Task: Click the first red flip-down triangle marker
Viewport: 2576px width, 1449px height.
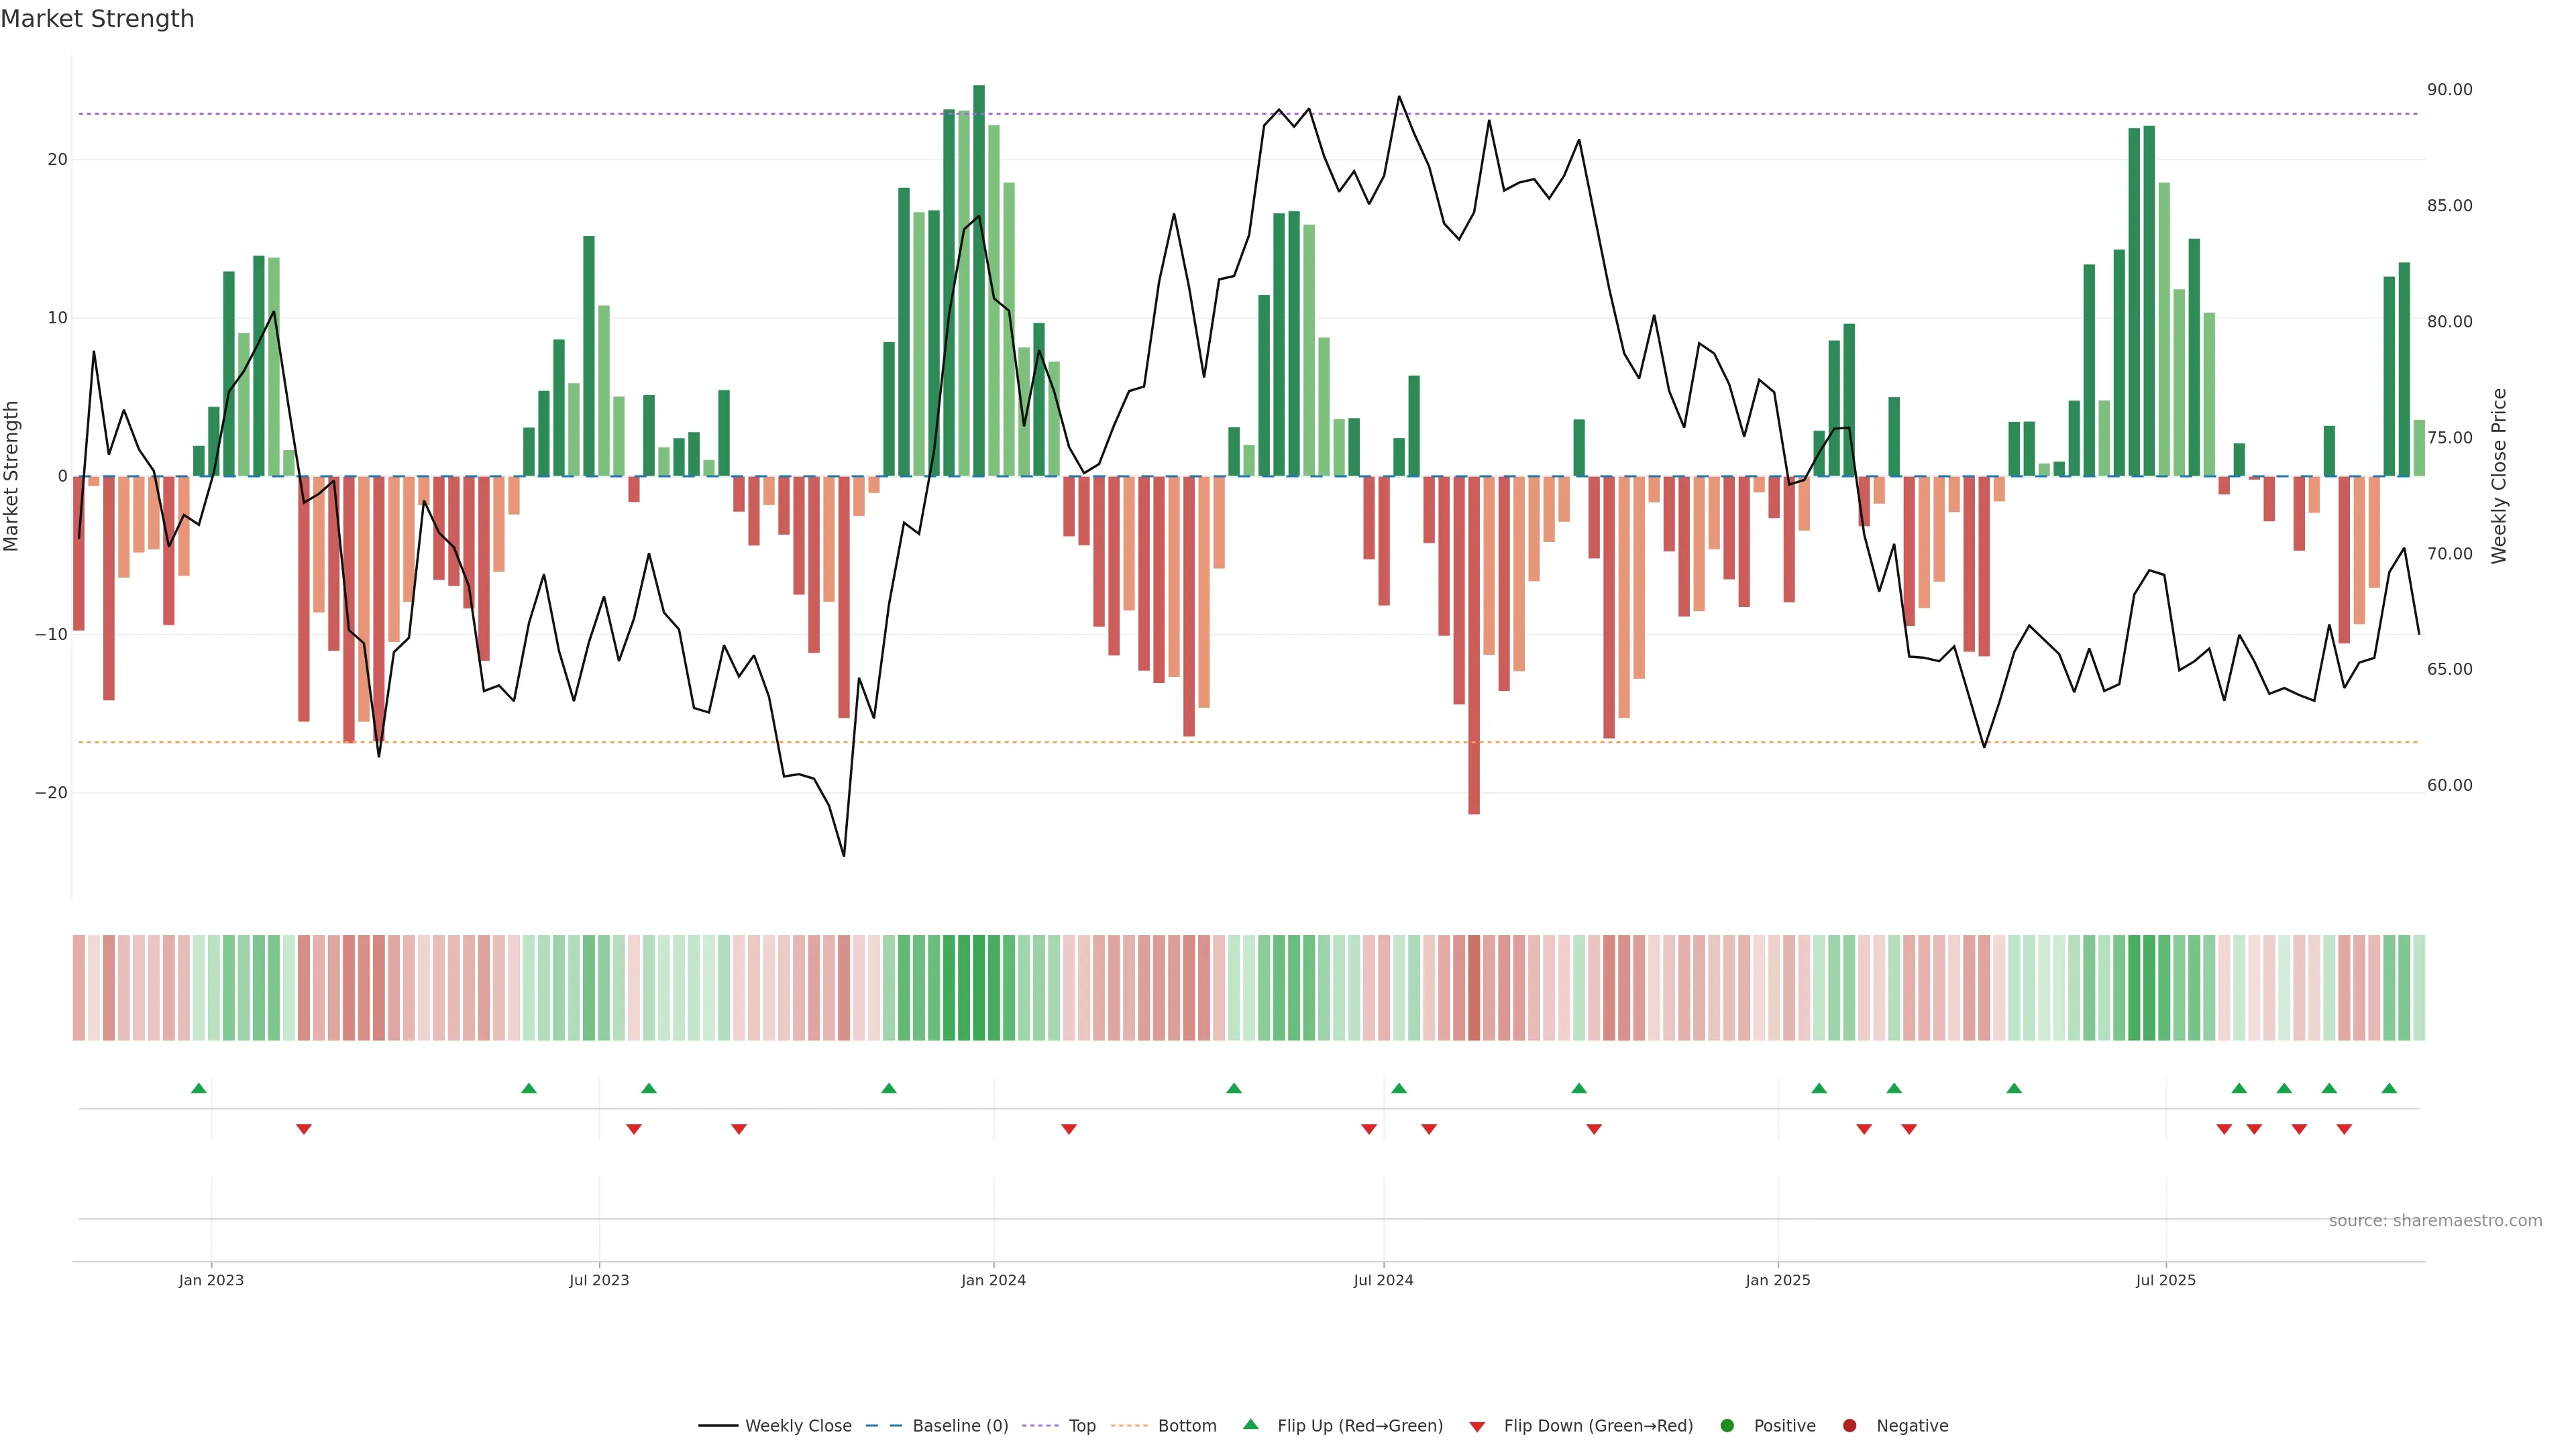Action: point(304,1129)
